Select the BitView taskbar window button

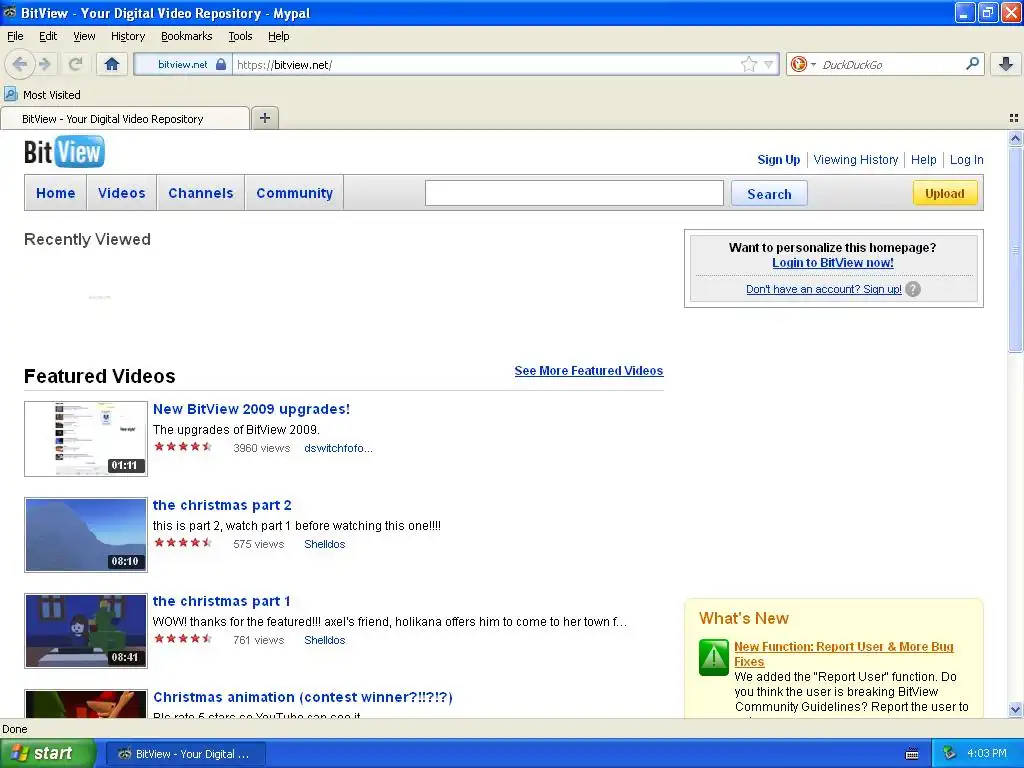[185, 754]
